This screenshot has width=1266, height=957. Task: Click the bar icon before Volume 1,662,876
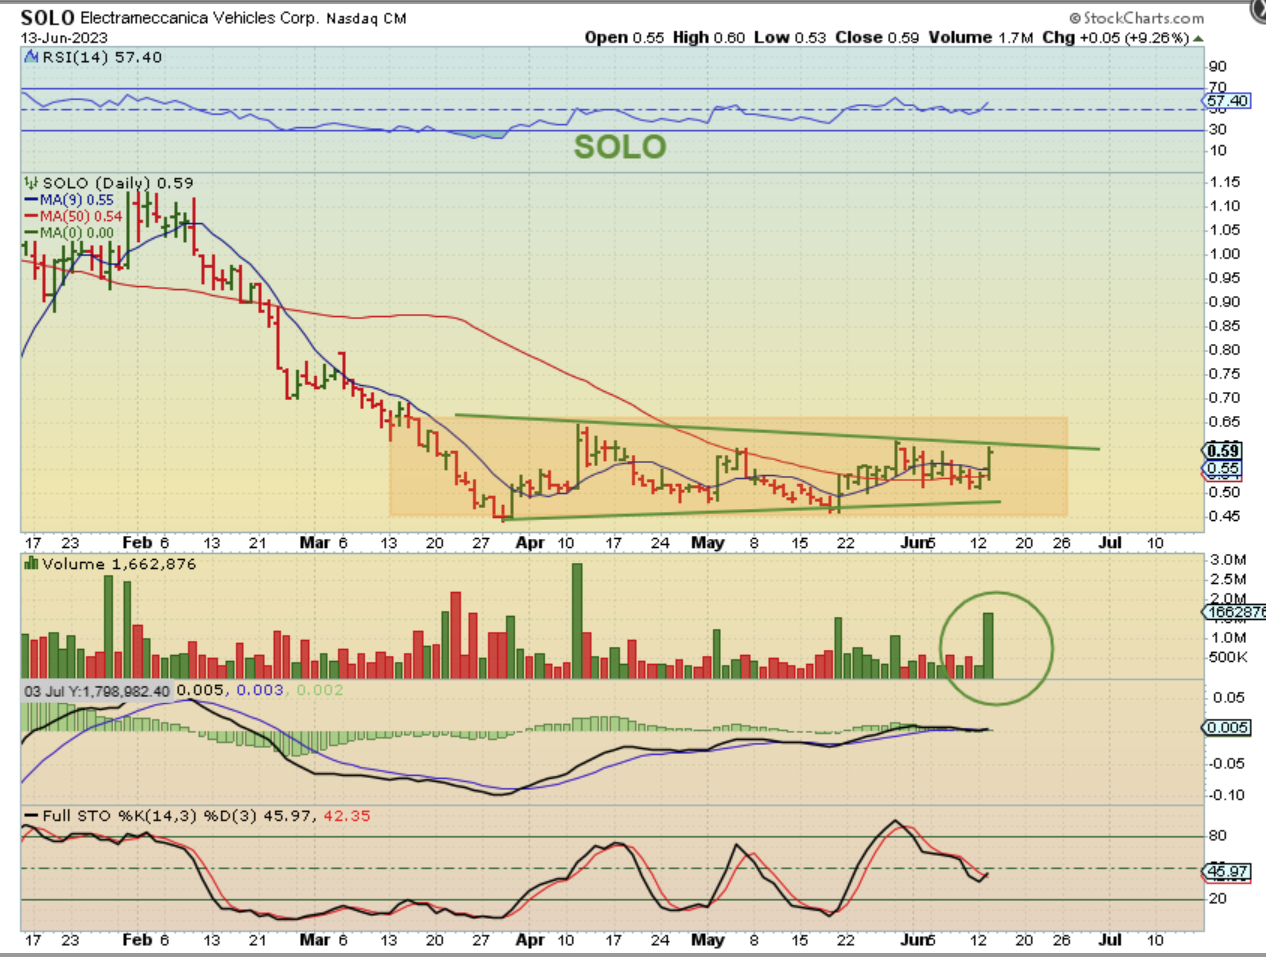click(31, 564)
